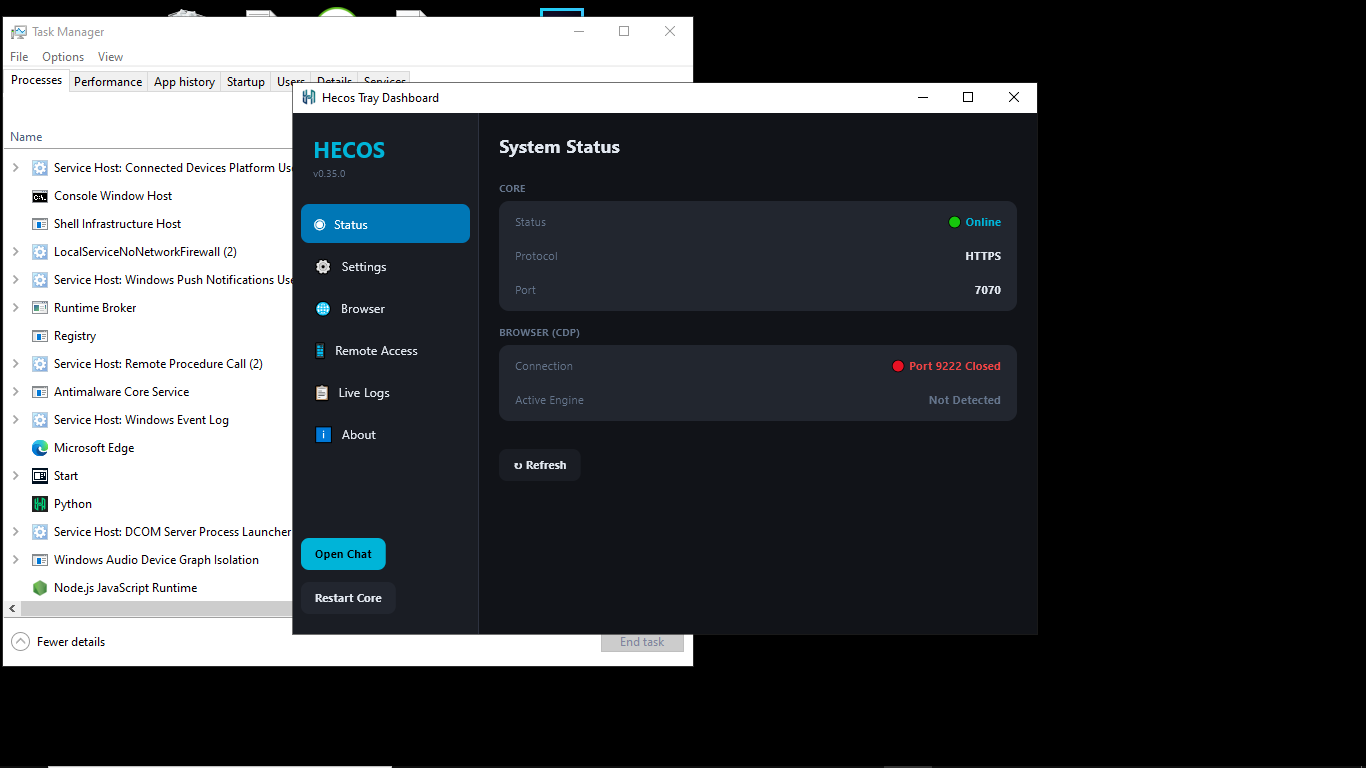Minimize the Task Manager window
The width and height of the screenshot is (1366, 768).
(579, 31)
